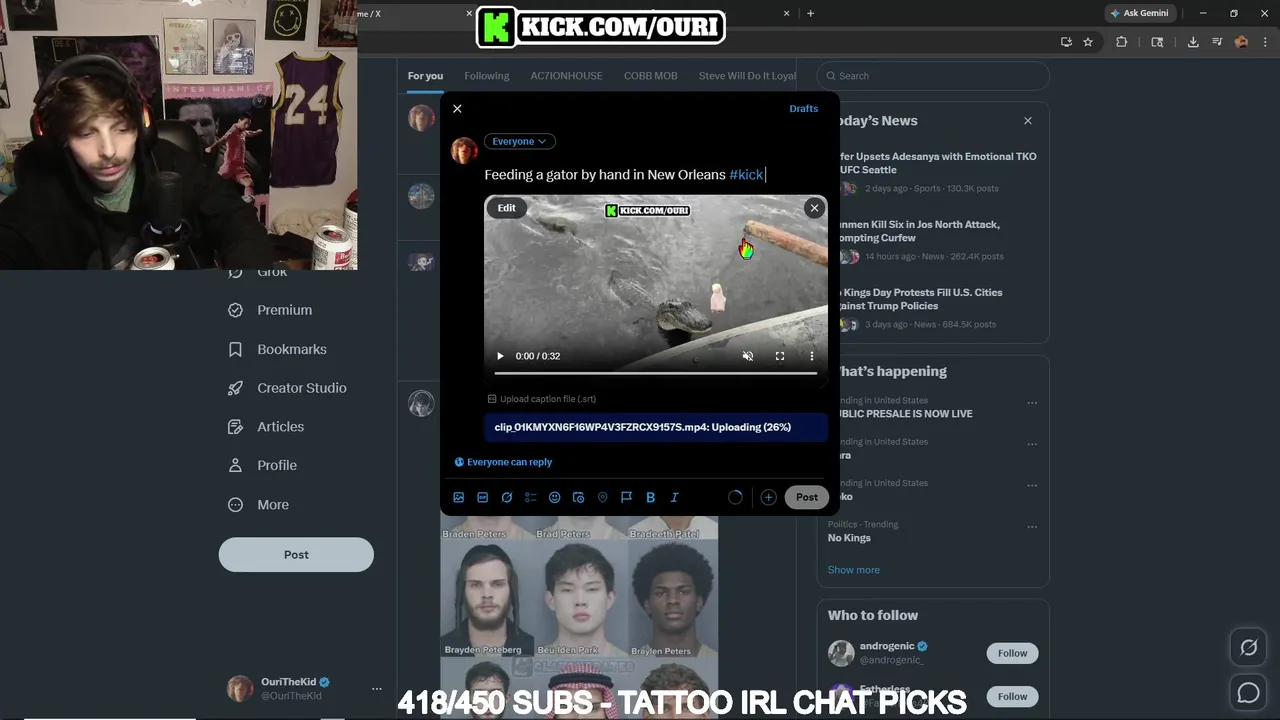Screen dimensions: 1280x720
Task: Enter fullscreen on the video preview
Action: point(780,356)
